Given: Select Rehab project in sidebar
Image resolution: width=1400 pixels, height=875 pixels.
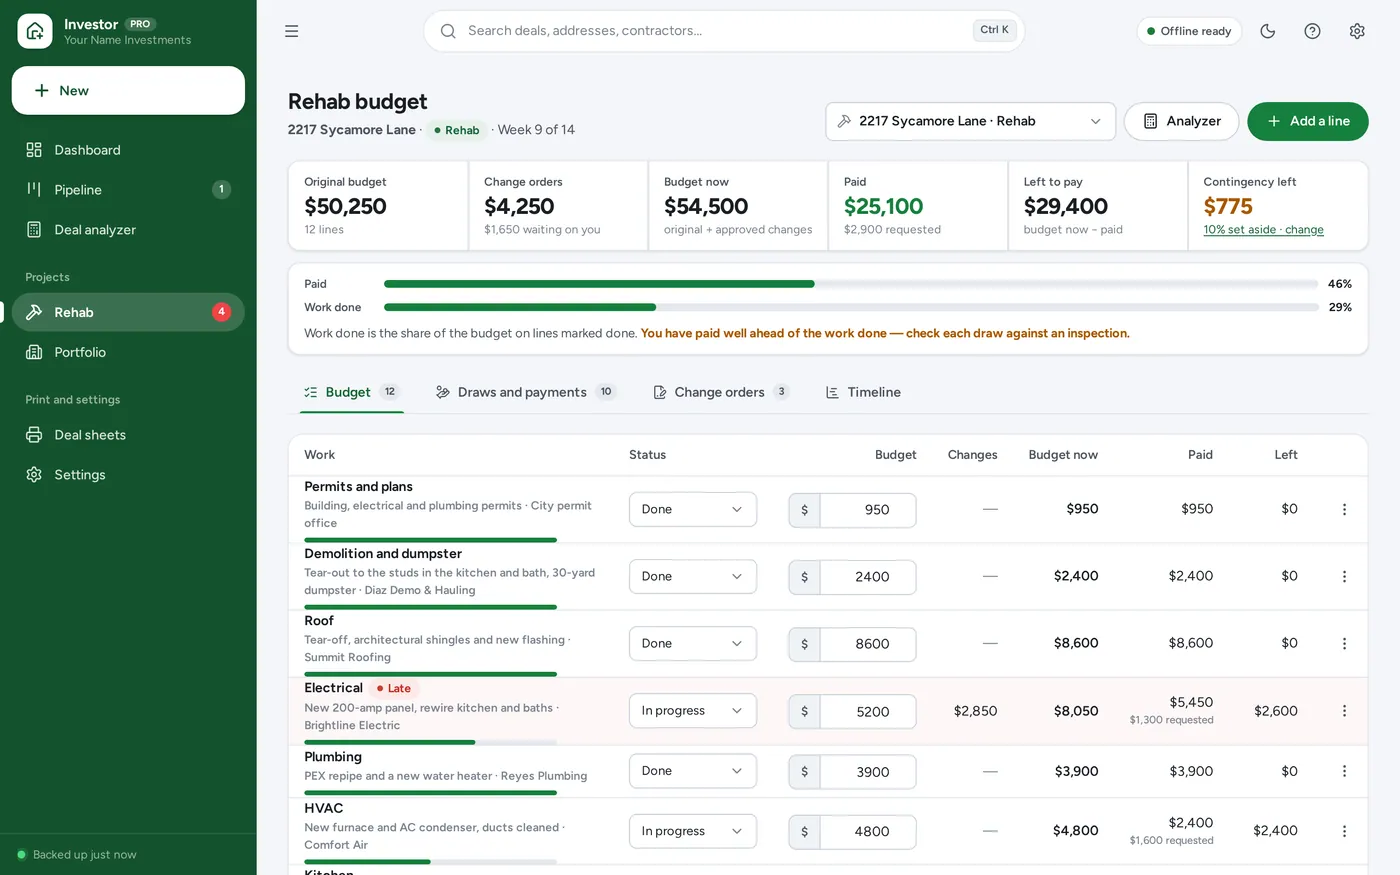Looking at the screenshot, I should (128, 312).
